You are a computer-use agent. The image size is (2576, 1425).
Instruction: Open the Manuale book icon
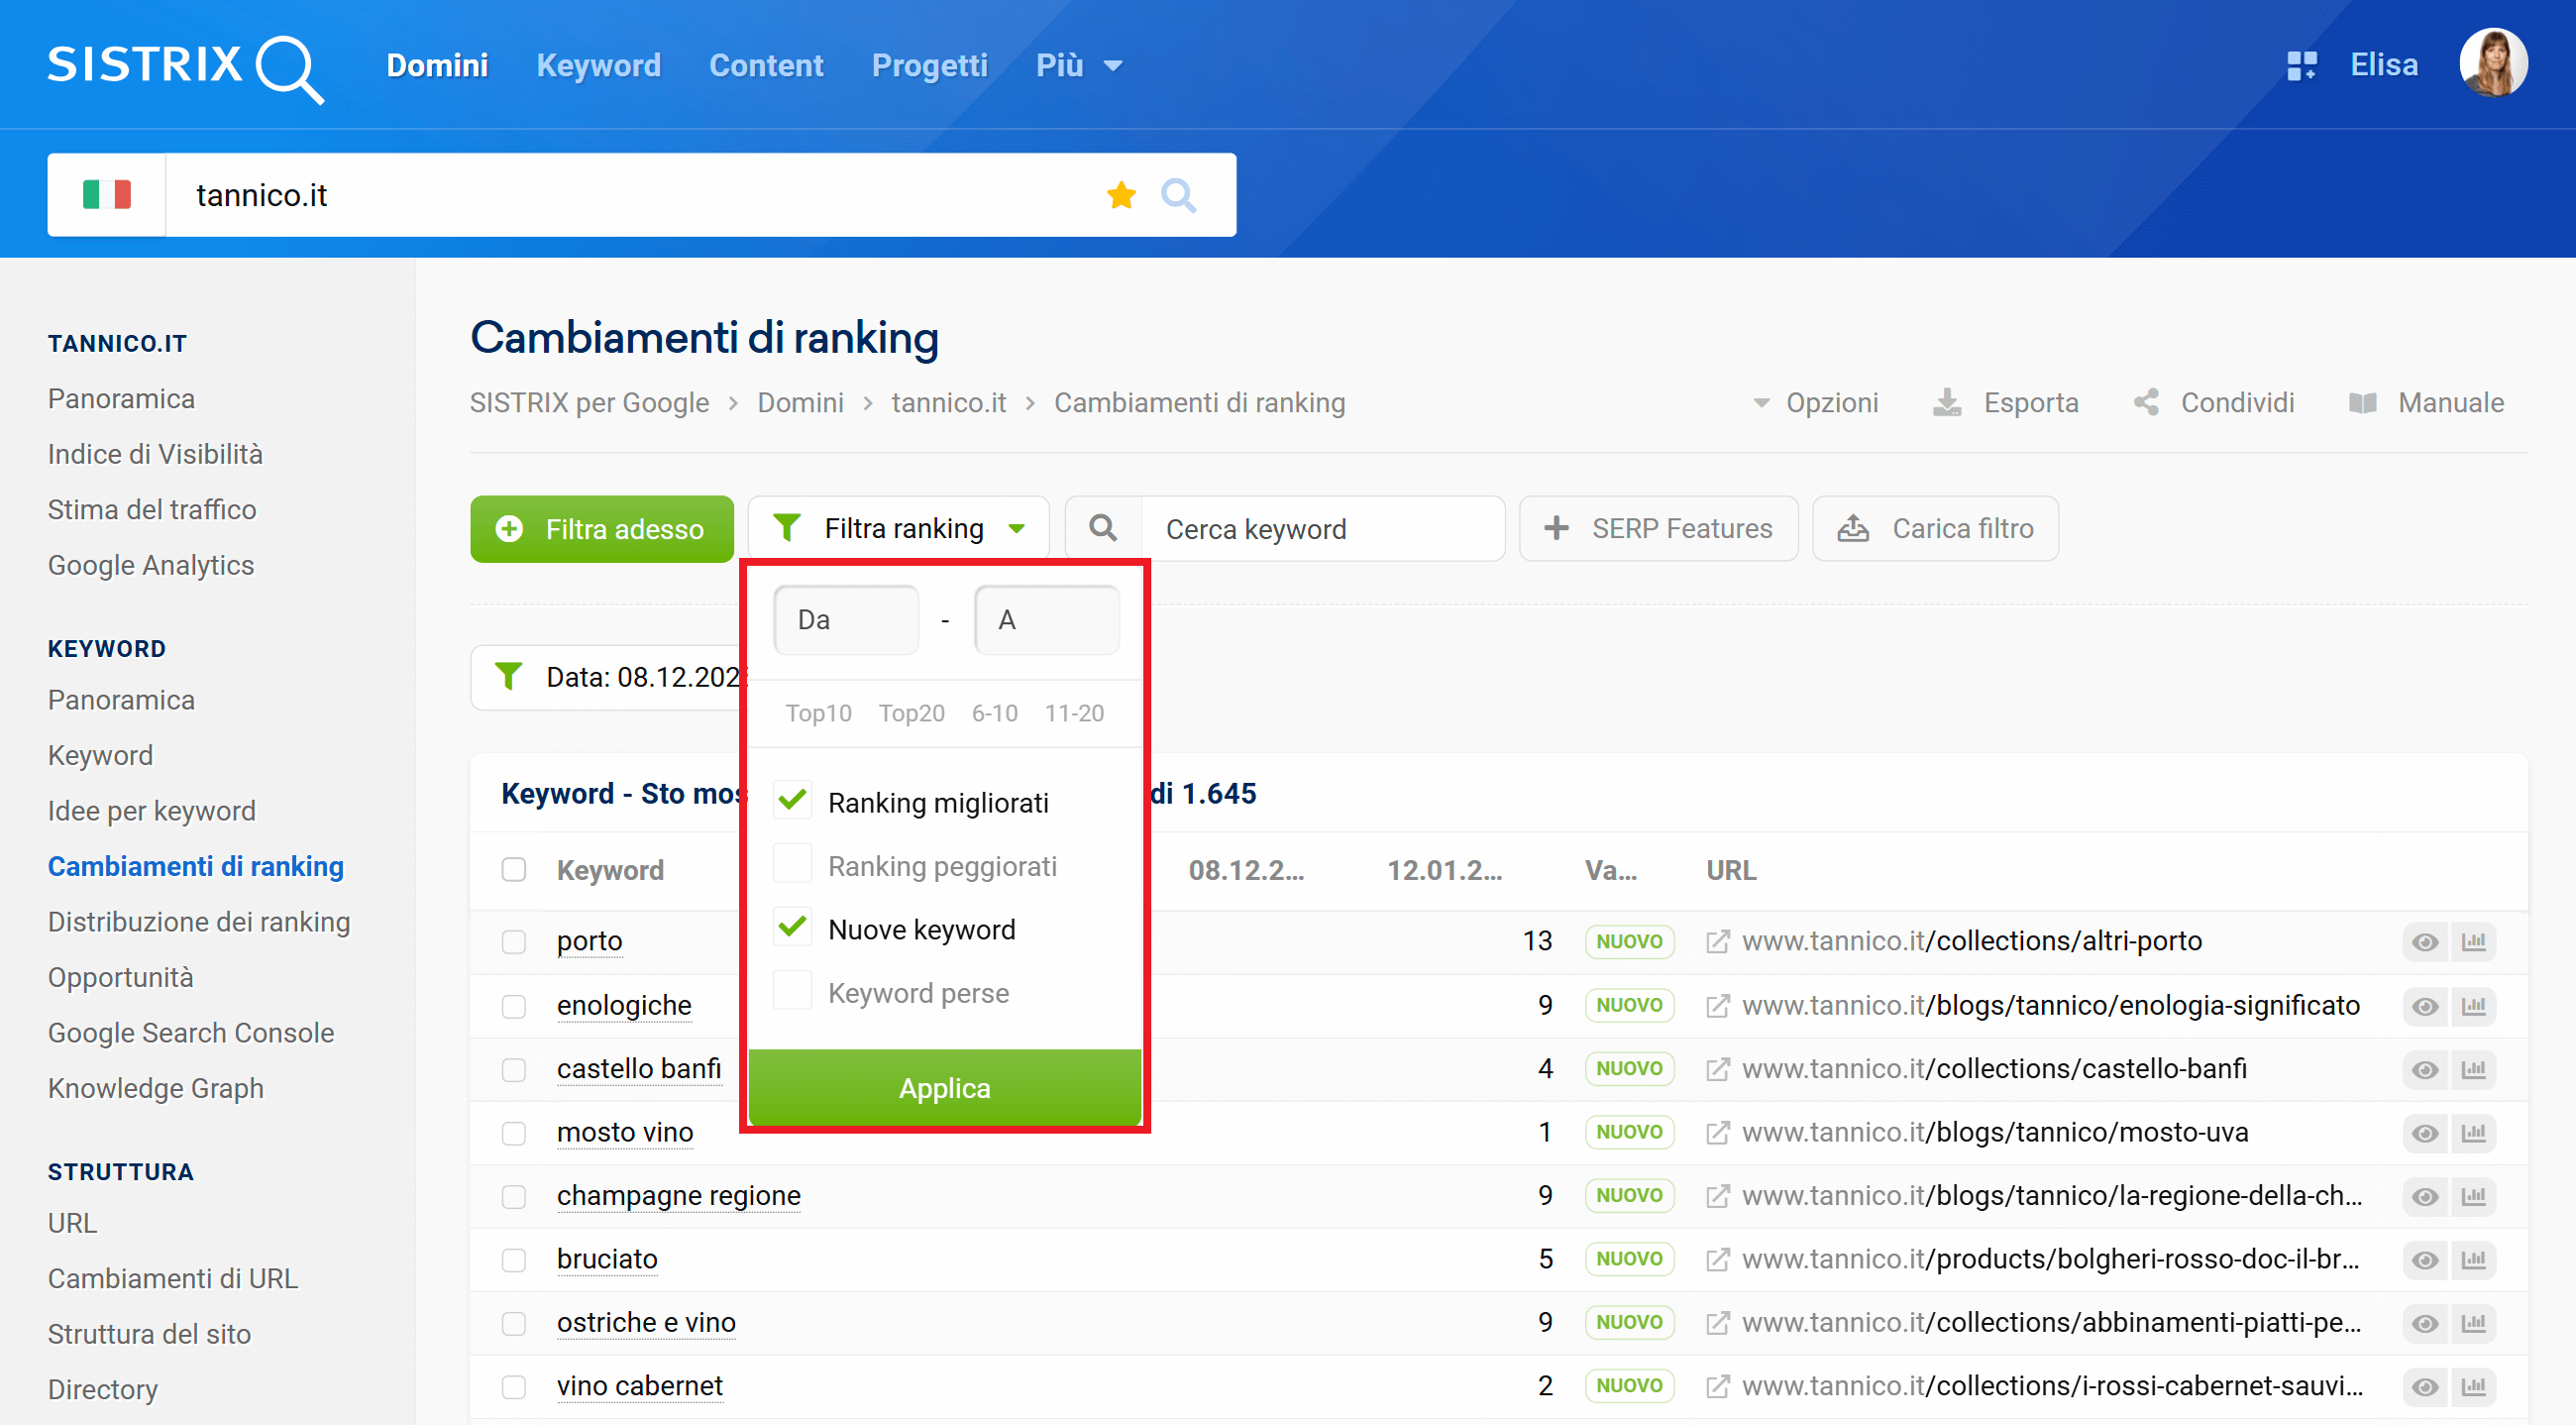click(2362, 402)
